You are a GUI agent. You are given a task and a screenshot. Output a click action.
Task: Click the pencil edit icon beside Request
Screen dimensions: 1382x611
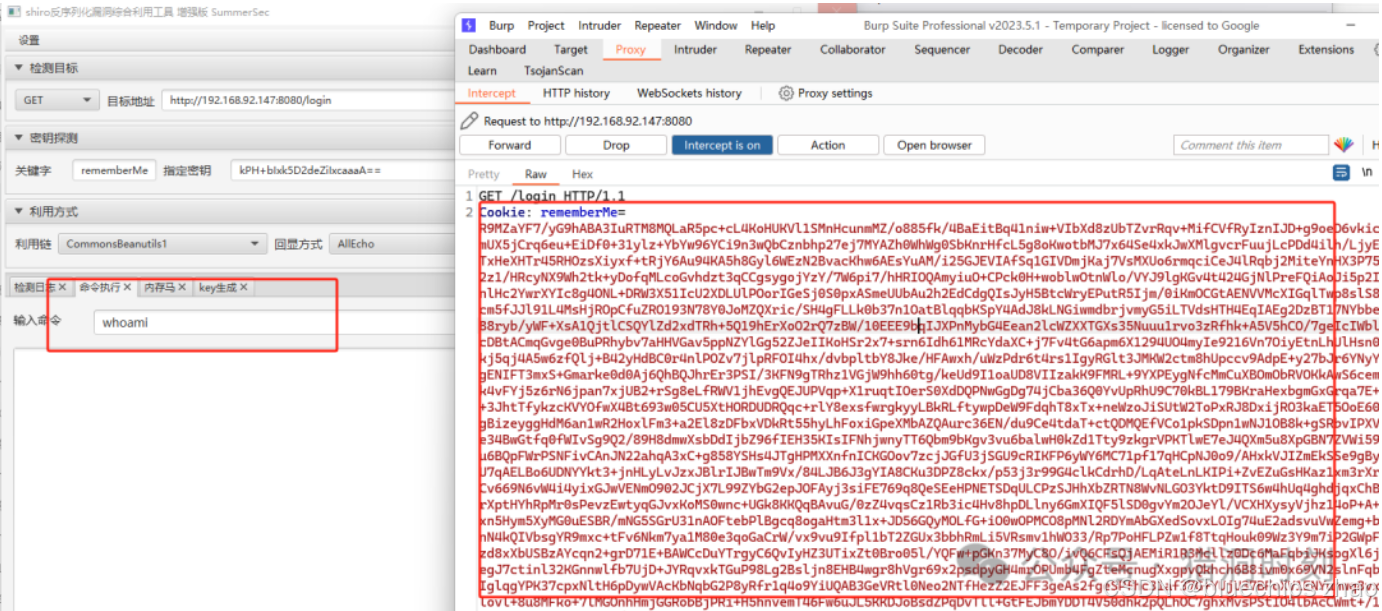469,121
